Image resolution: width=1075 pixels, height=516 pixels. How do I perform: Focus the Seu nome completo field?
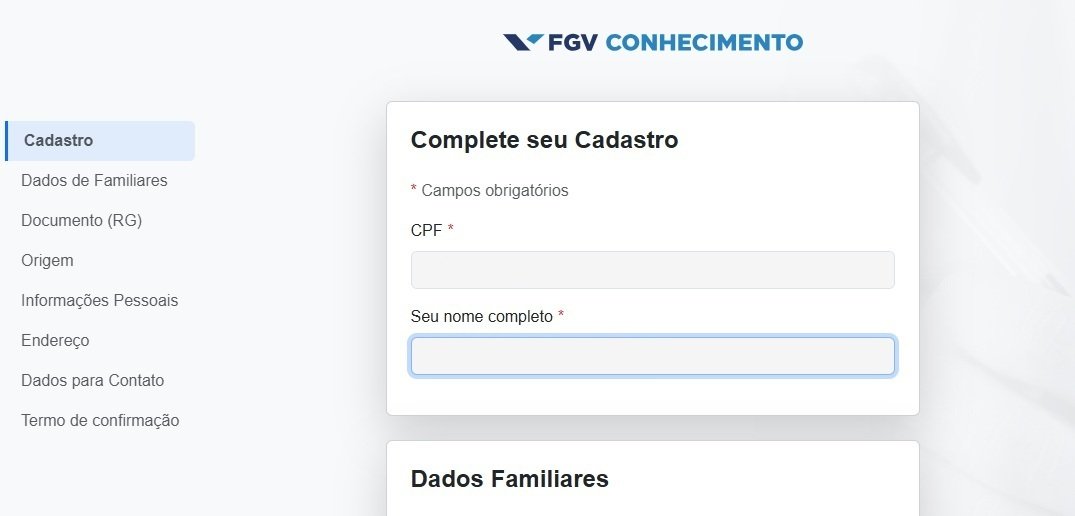point(653,356)
